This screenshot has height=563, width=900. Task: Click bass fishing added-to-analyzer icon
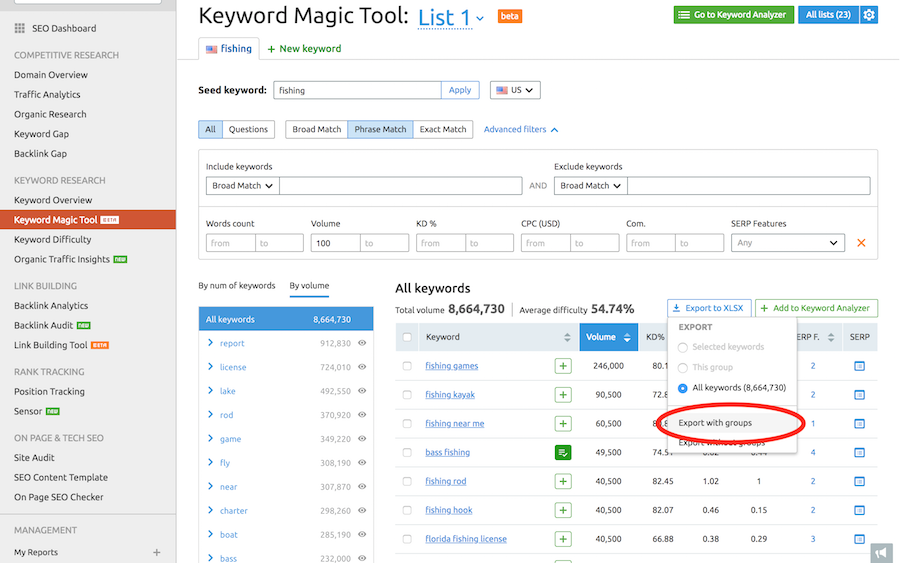click(x=562, y=452)
